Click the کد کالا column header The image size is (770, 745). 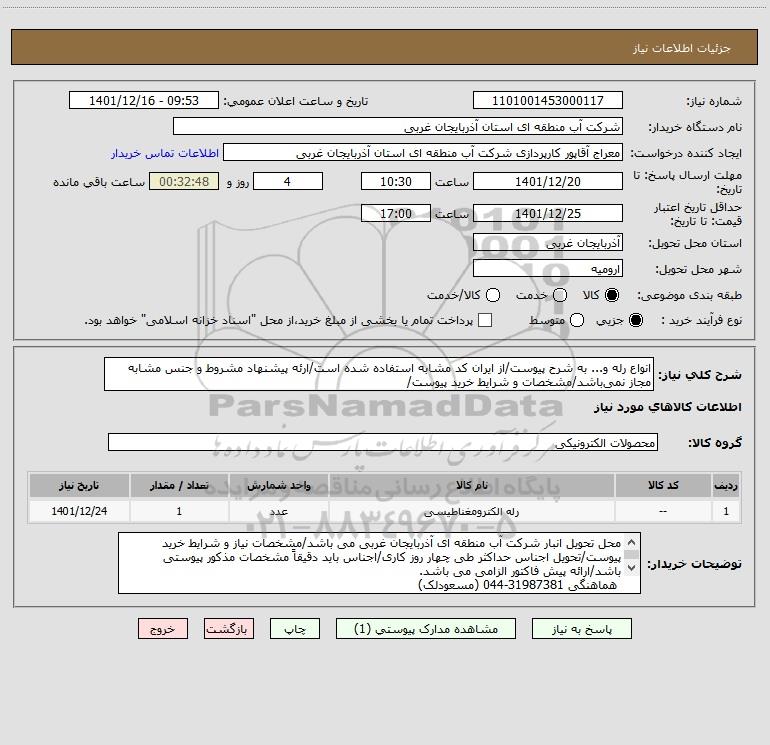[663, 485]
